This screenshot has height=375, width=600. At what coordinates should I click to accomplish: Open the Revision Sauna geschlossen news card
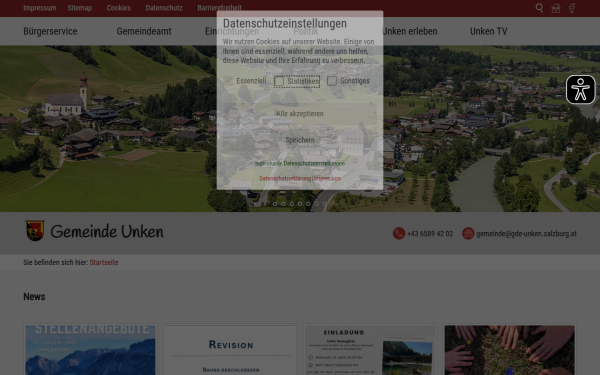(x=230, y=350)
